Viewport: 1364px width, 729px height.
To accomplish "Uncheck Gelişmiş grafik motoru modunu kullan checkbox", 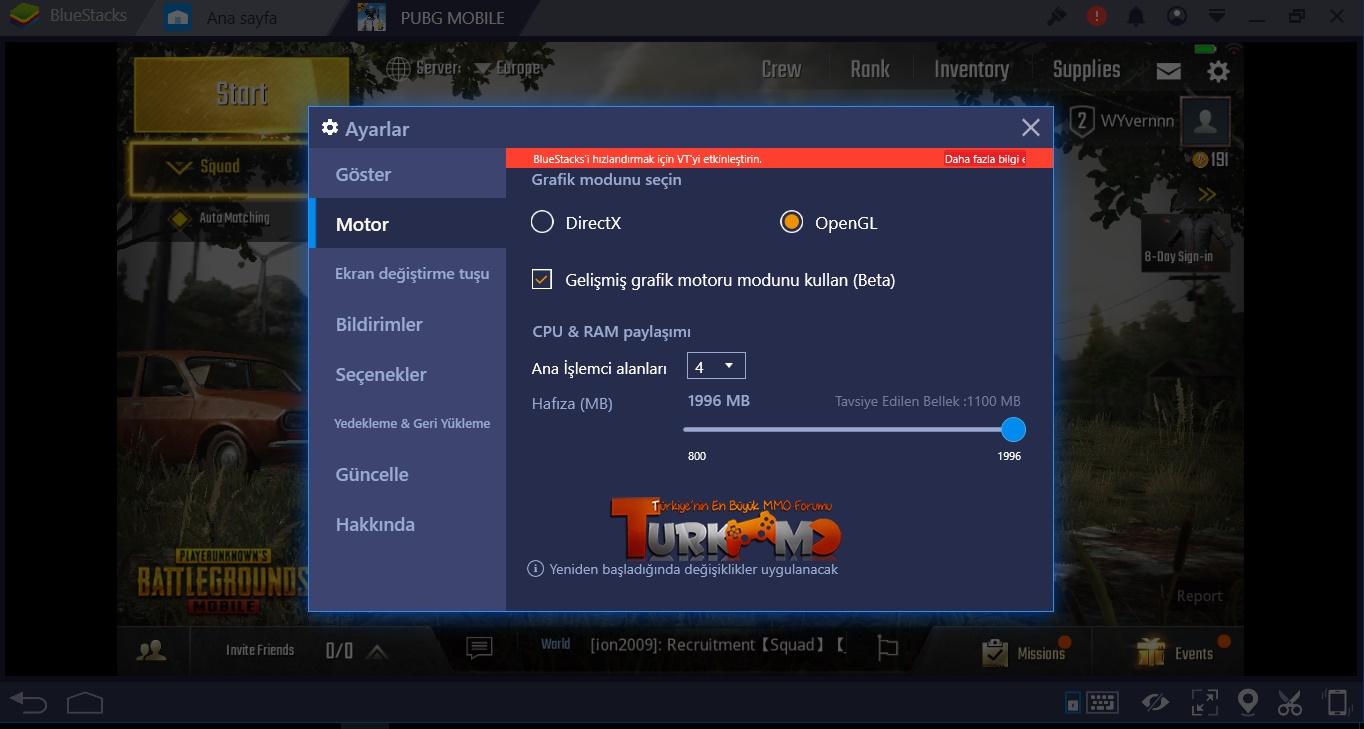I will [542, 280].
